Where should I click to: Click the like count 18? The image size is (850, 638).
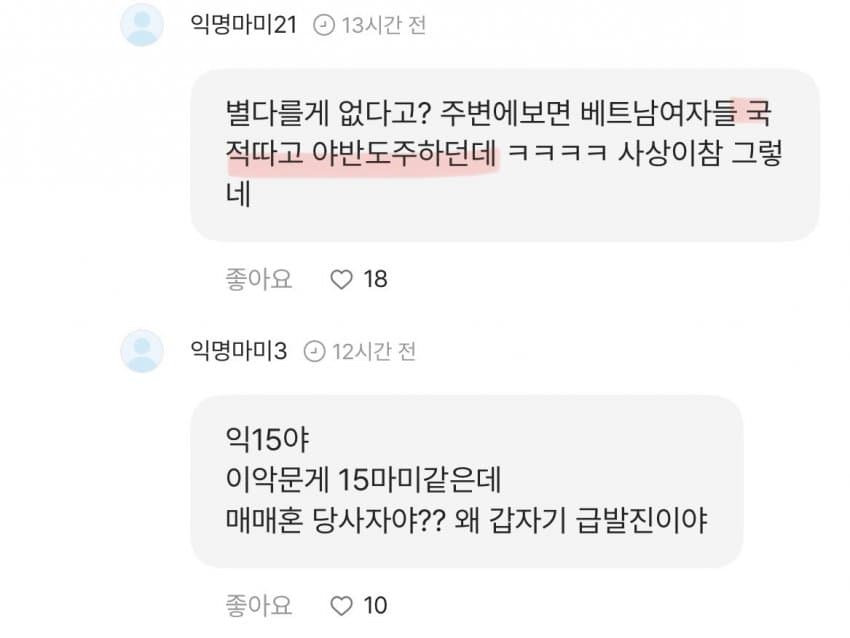click(x=375, y=280)
